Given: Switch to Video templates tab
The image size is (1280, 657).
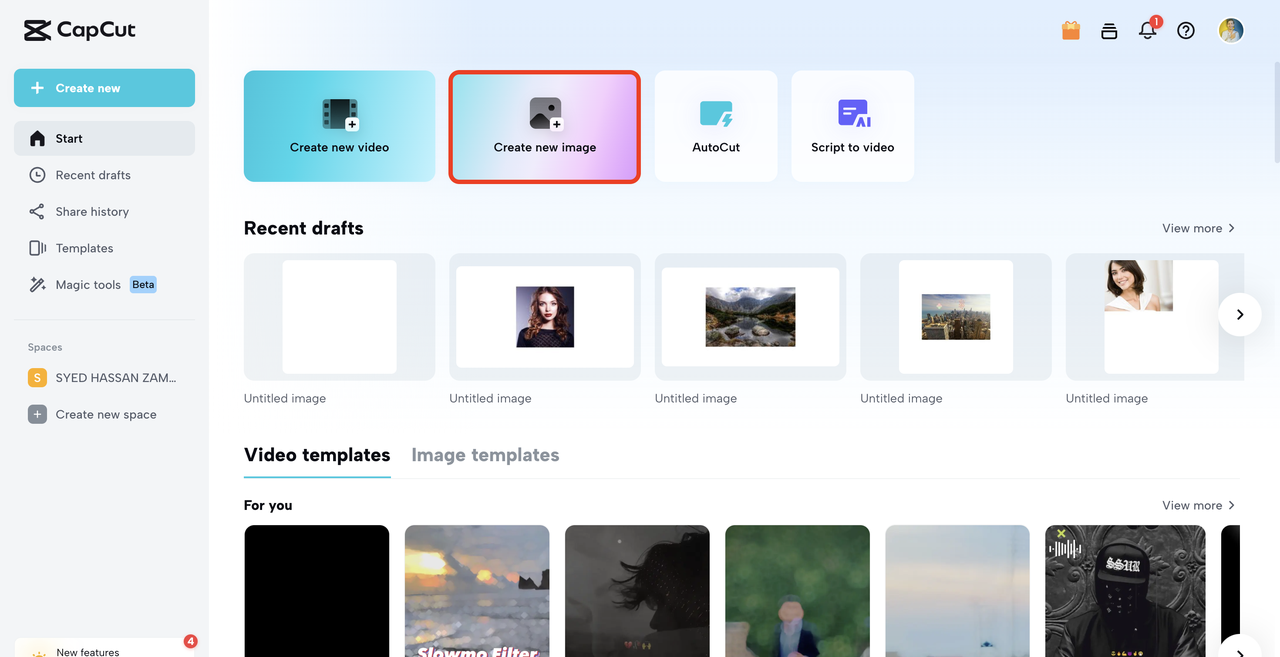Looking at the screenshot, I should tap(317, 455).
